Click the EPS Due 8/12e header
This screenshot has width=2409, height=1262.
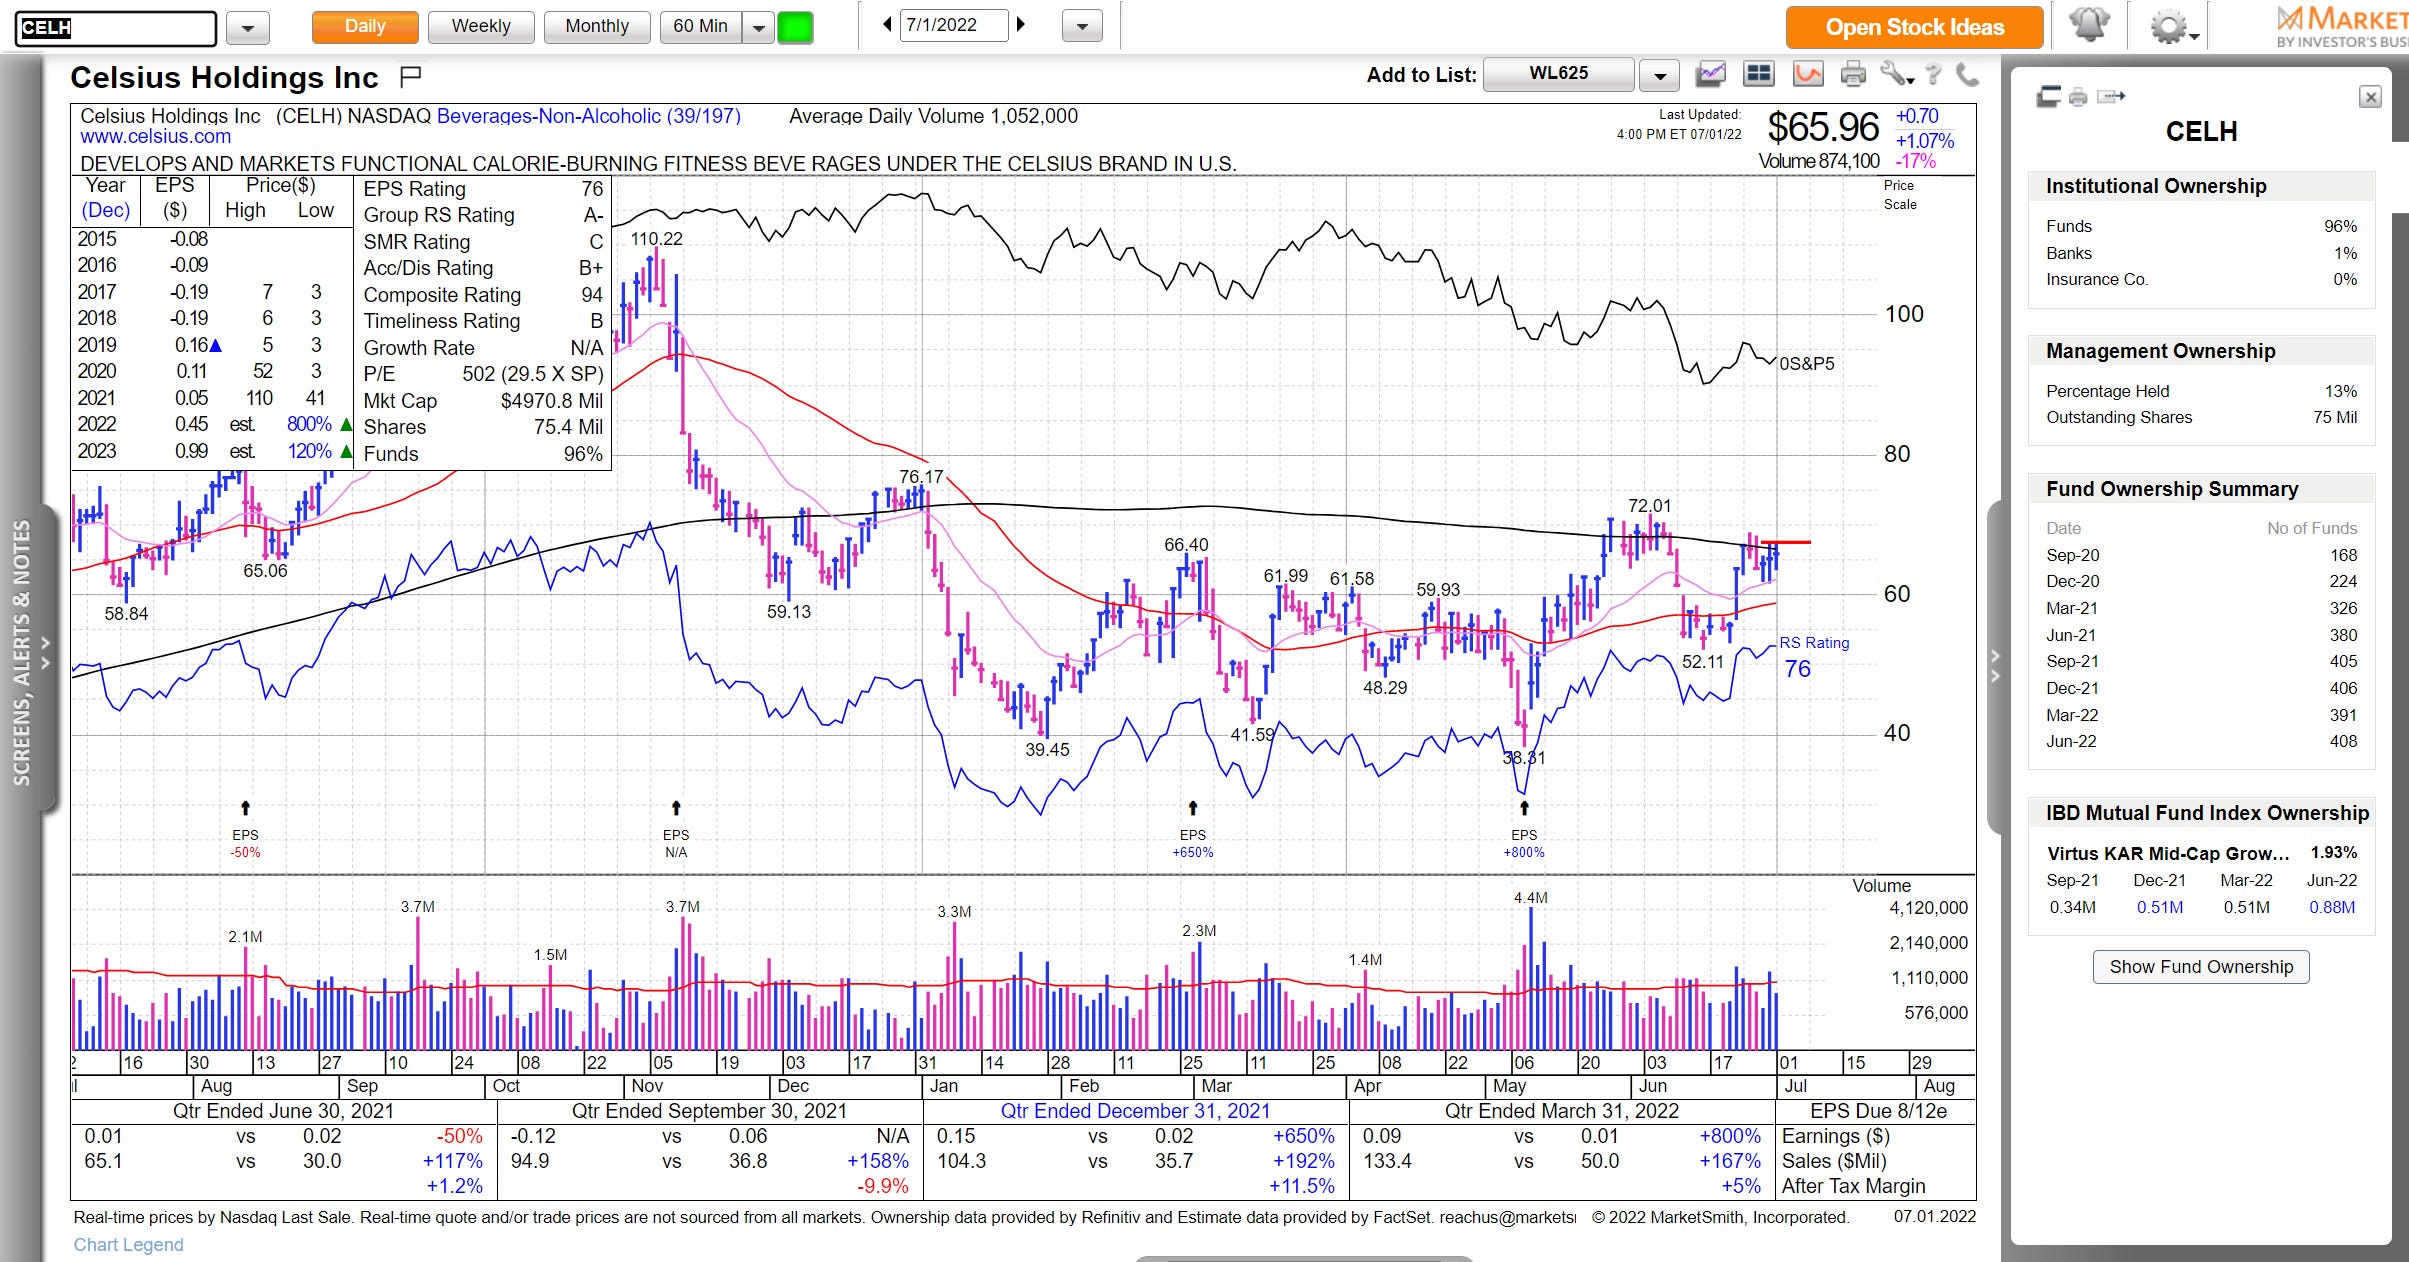1878,1111
